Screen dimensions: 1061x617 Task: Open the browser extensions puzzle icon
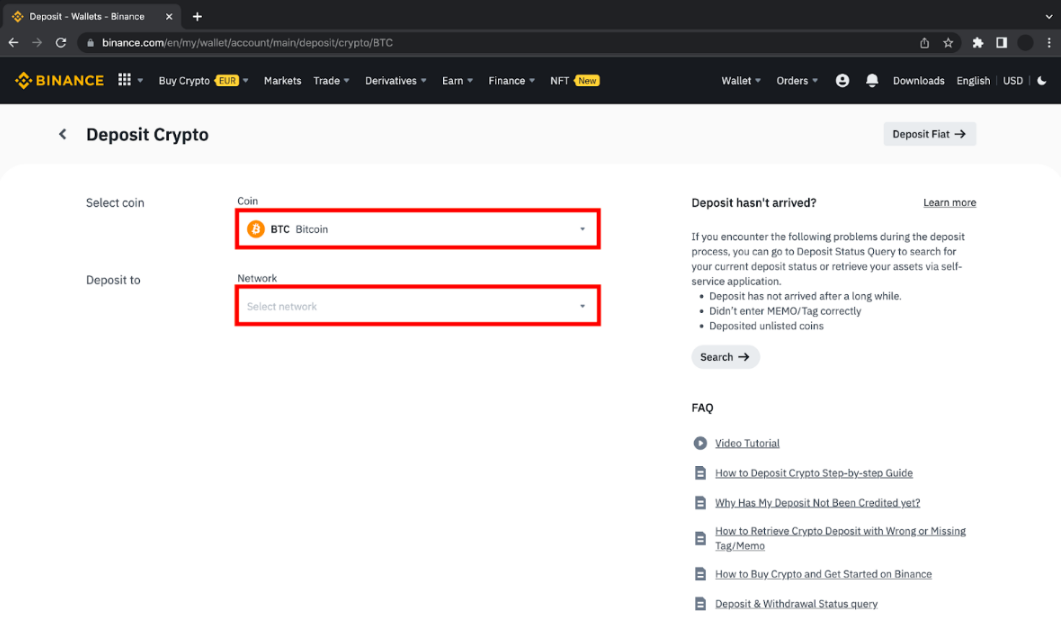click(x=978, y=43)
